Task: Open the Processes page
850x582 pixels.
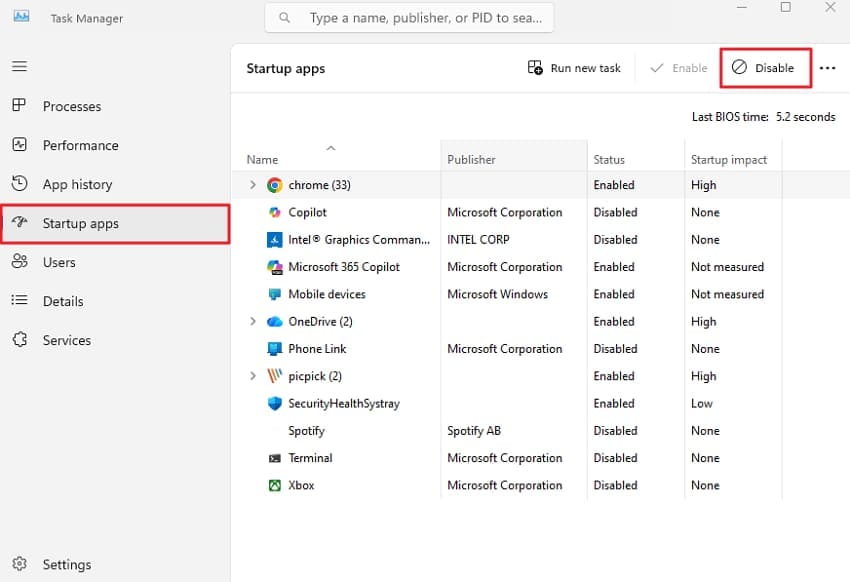Action: (x=72, y=106)
